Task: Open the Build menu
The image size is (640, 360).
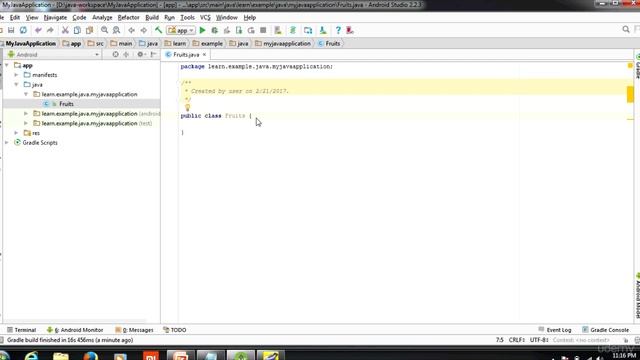Action: 152,18
